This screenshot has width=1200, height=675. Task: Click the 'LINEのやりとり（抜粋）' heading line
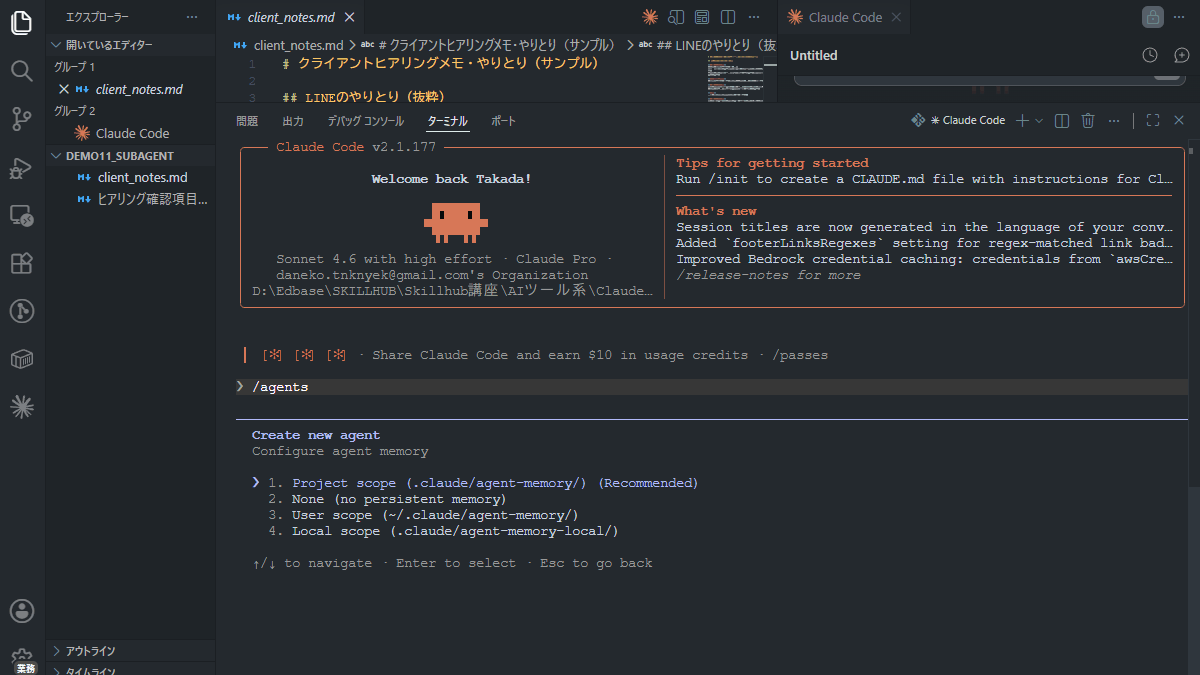(x=364, y=97)
